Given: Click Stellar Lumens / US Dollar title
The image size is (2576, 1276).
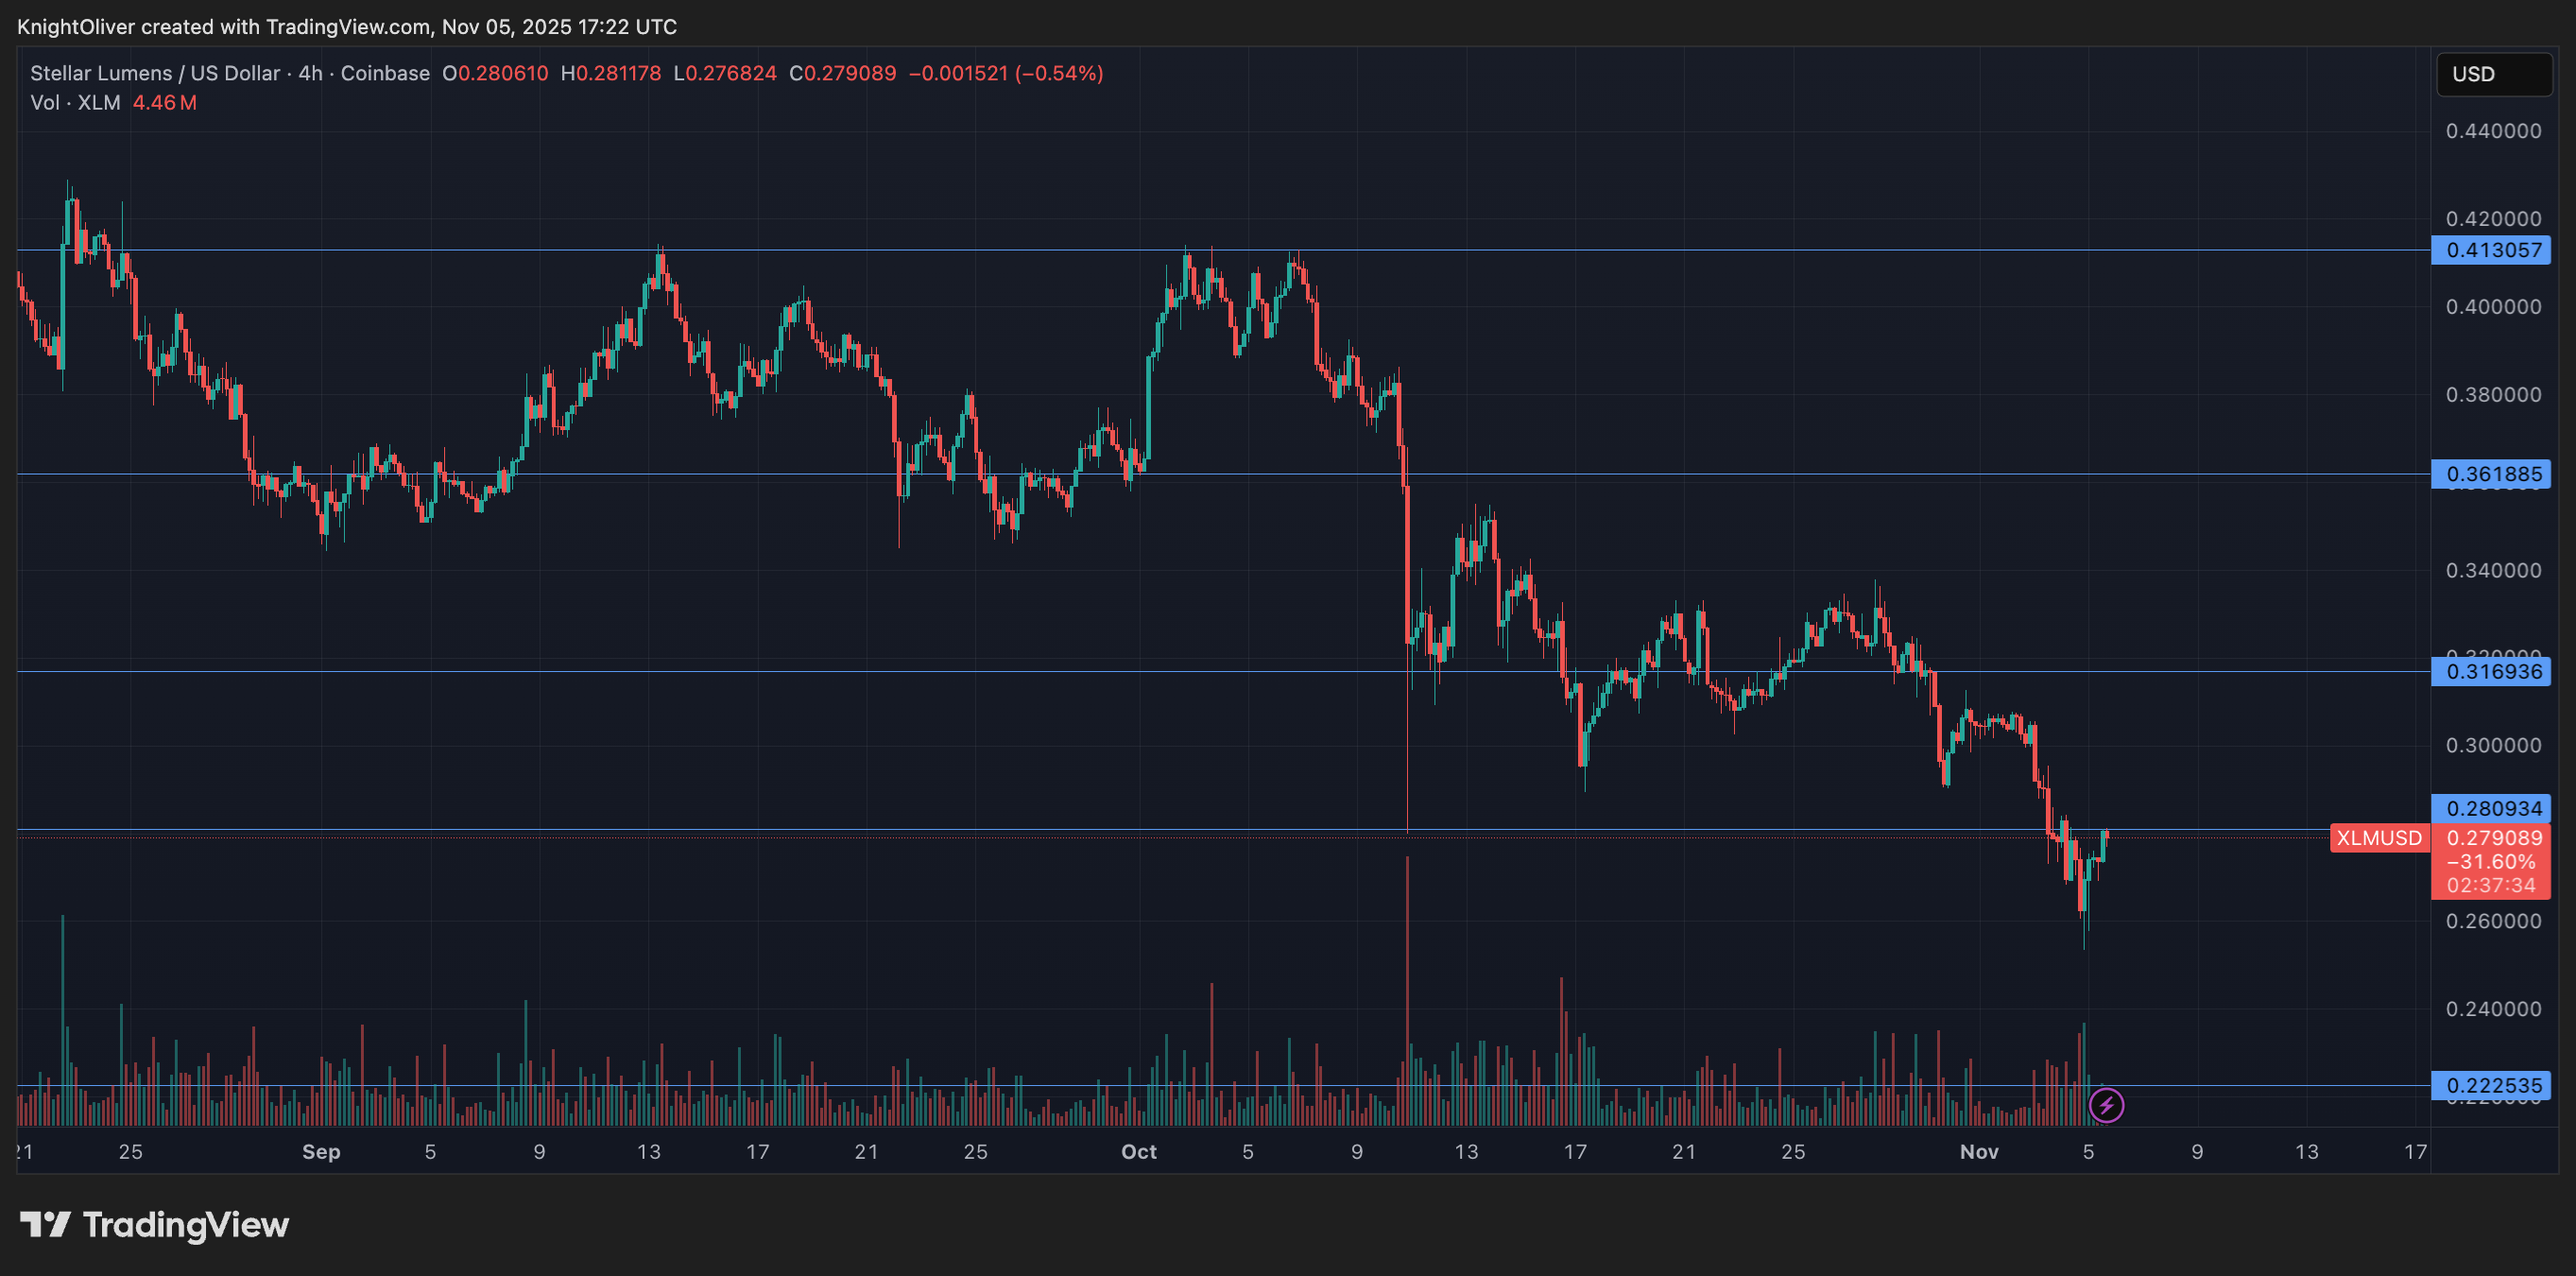Looking at the screenshot, I should [x=155, y=73].
